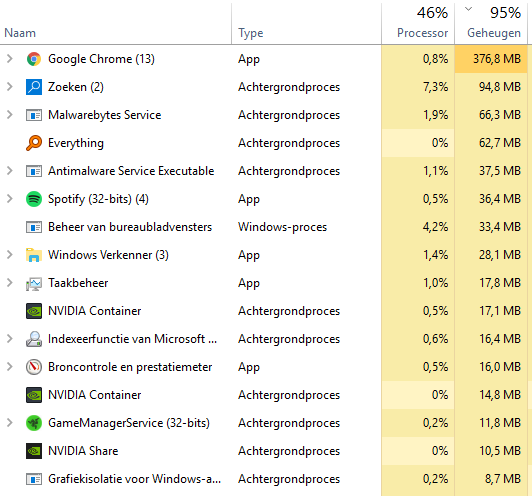Image resolution: width=532 pixels, height=496 pixels.
Task: Click the Google Chrome icon in process list
Action: pos(34,59)
